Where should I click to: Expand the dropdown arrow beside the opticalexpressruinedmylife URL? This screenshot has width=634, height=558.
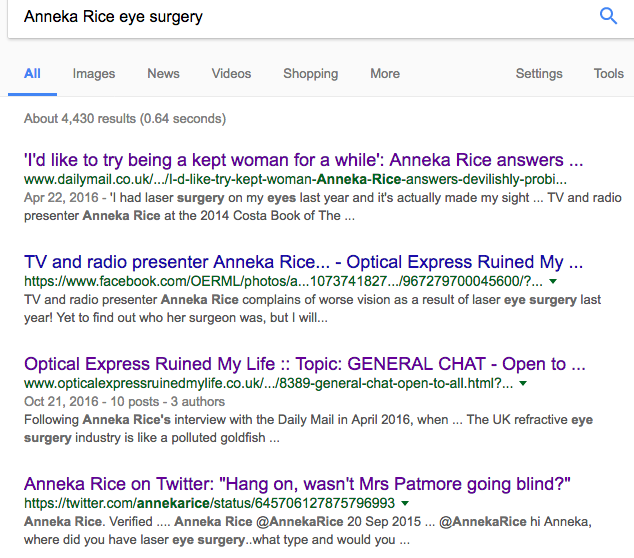click(x=523, y=384)
